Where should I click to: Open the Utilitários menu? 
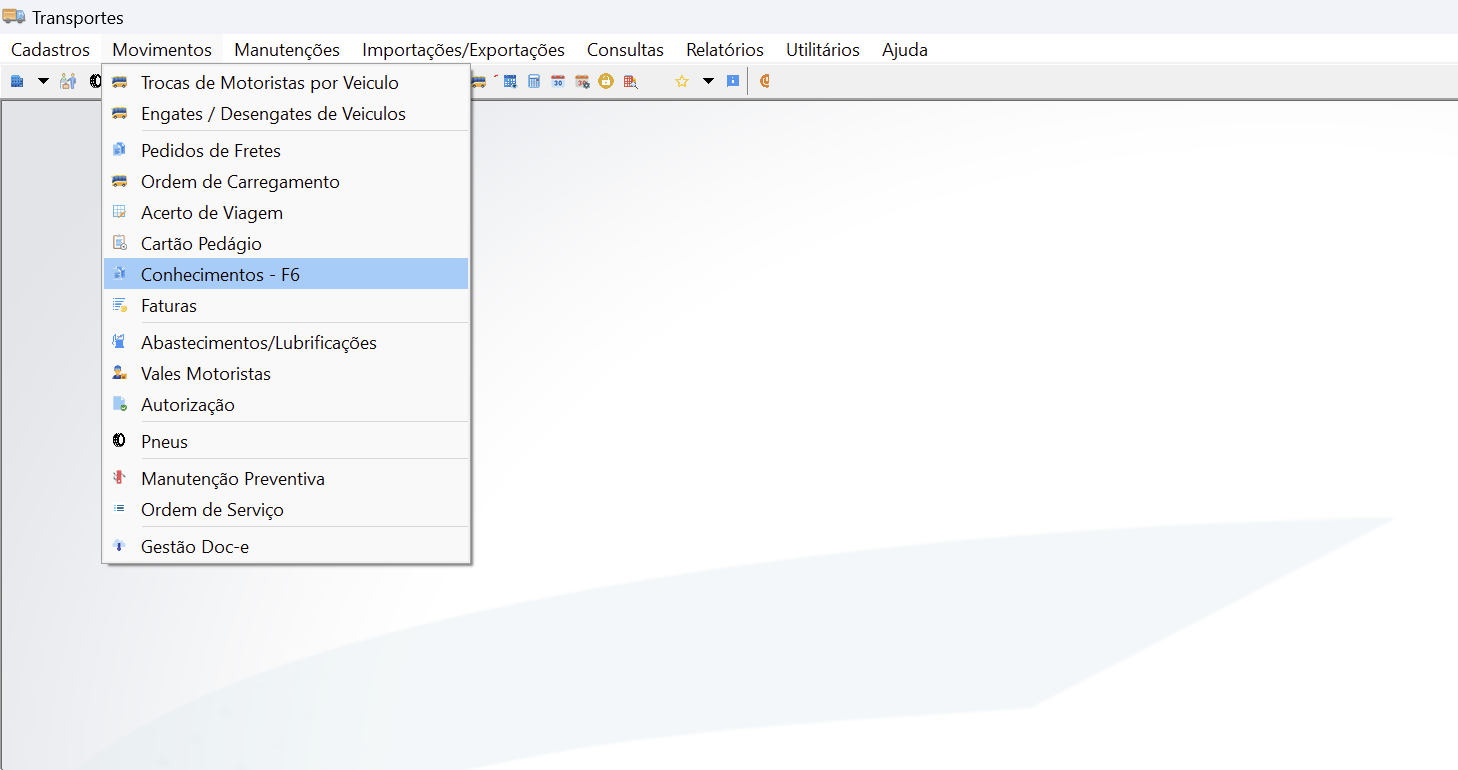click(x=823, y=49)
